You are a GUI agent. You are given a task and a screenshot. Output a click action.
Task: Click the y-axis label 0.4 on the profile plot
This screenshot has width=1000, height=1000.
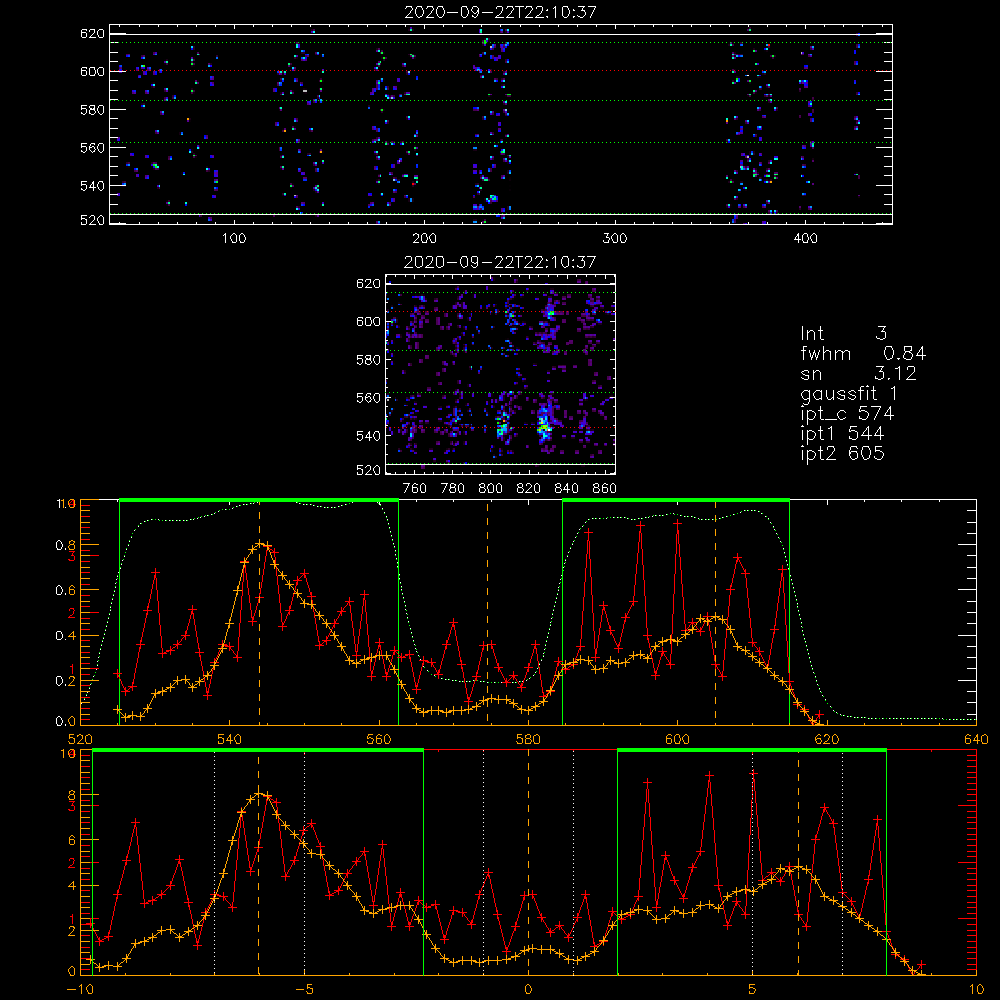pos(65,636)
